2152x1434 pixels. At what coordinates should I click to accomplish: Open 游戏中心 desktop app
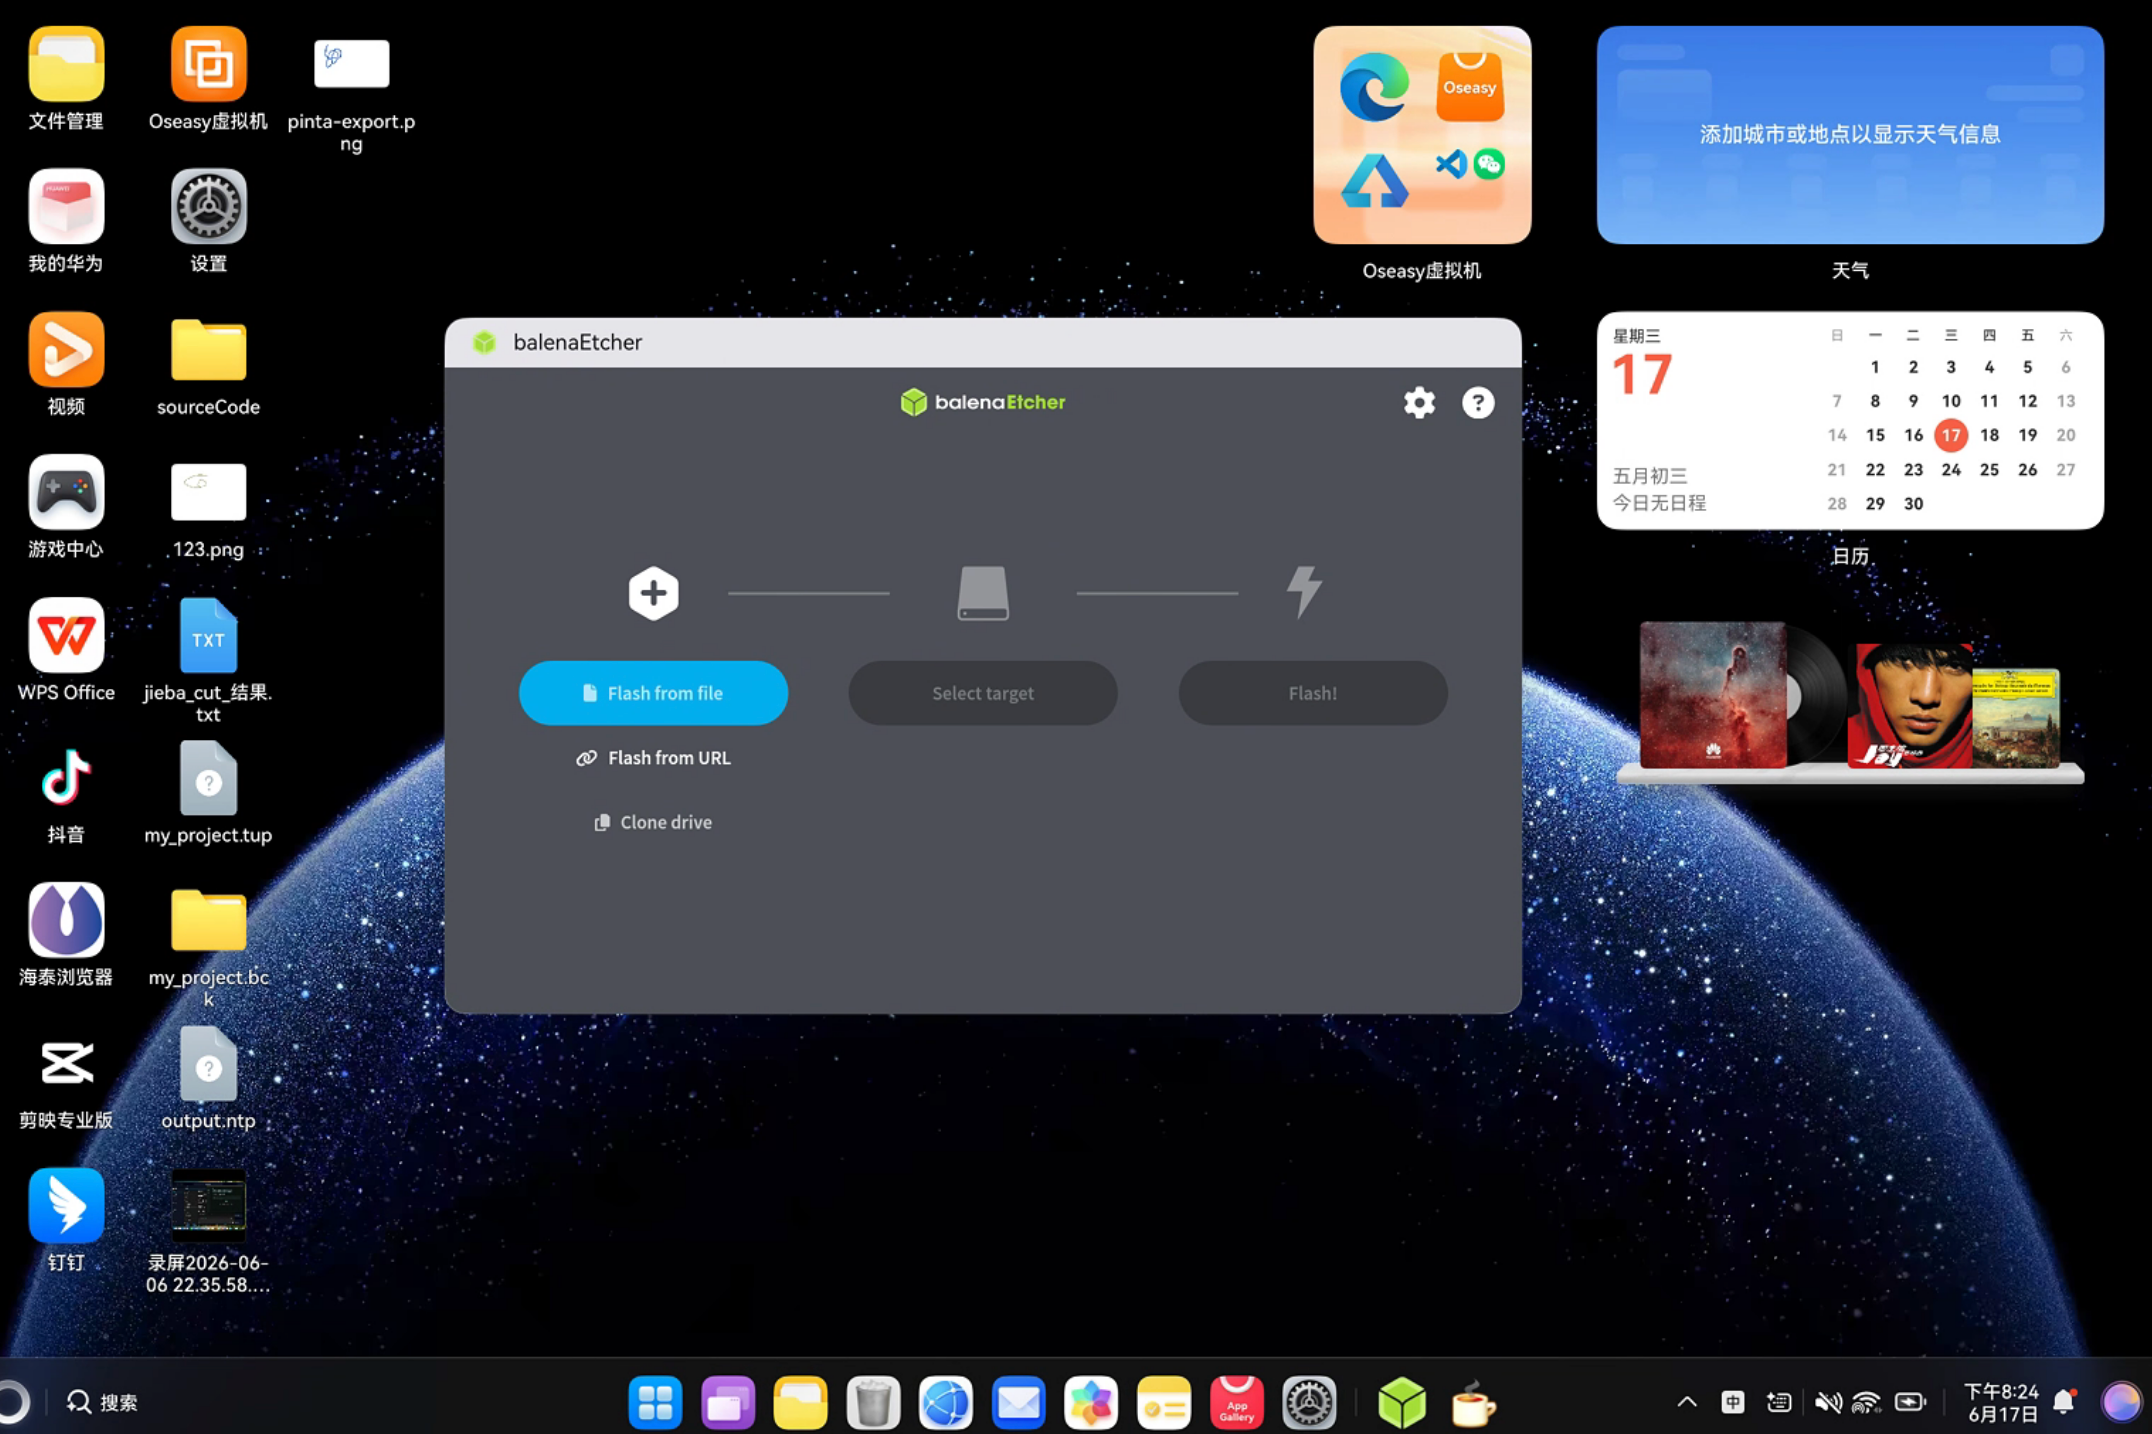(x=66, y=508)
